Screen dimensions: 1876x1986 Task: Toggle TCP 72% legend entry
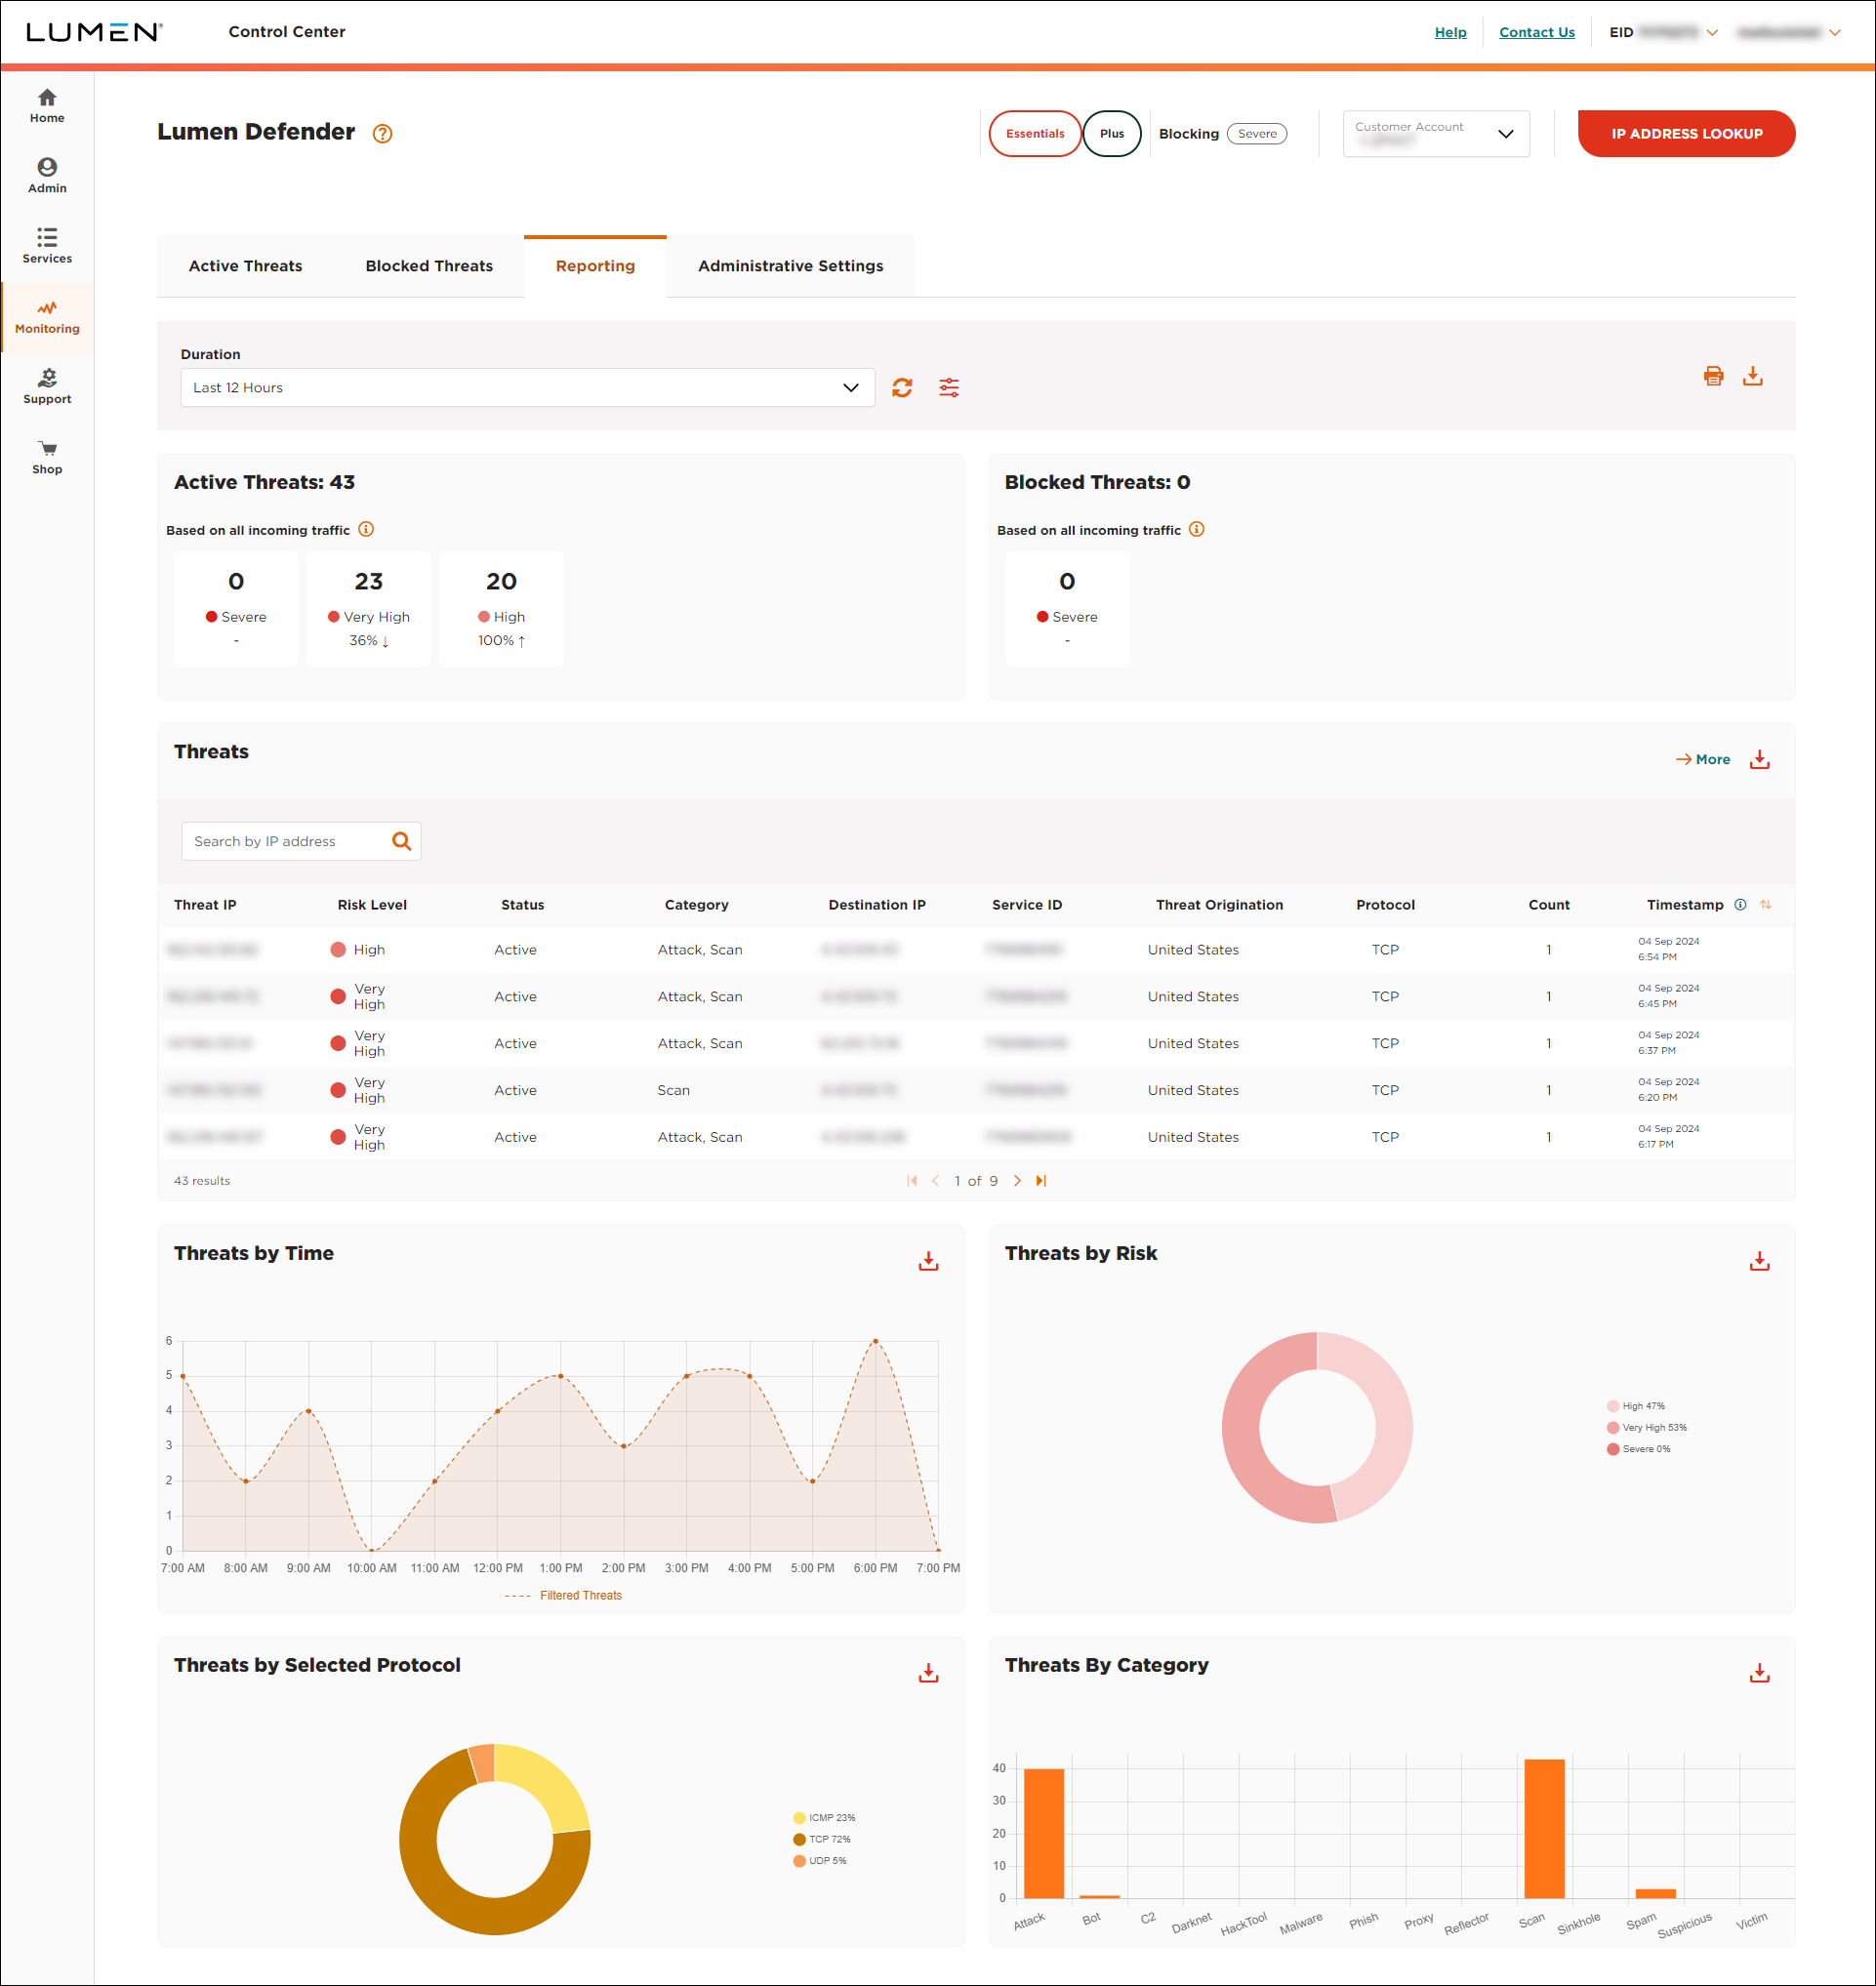[822, 1839]
